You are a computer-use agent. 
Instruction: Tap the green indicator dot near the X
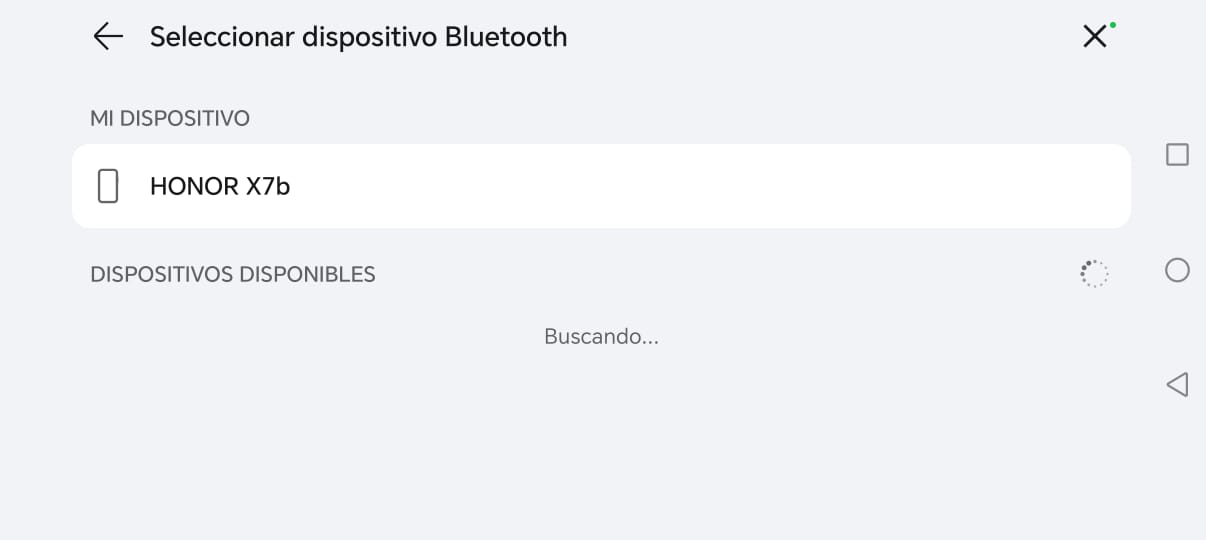tap(1113, 25)
